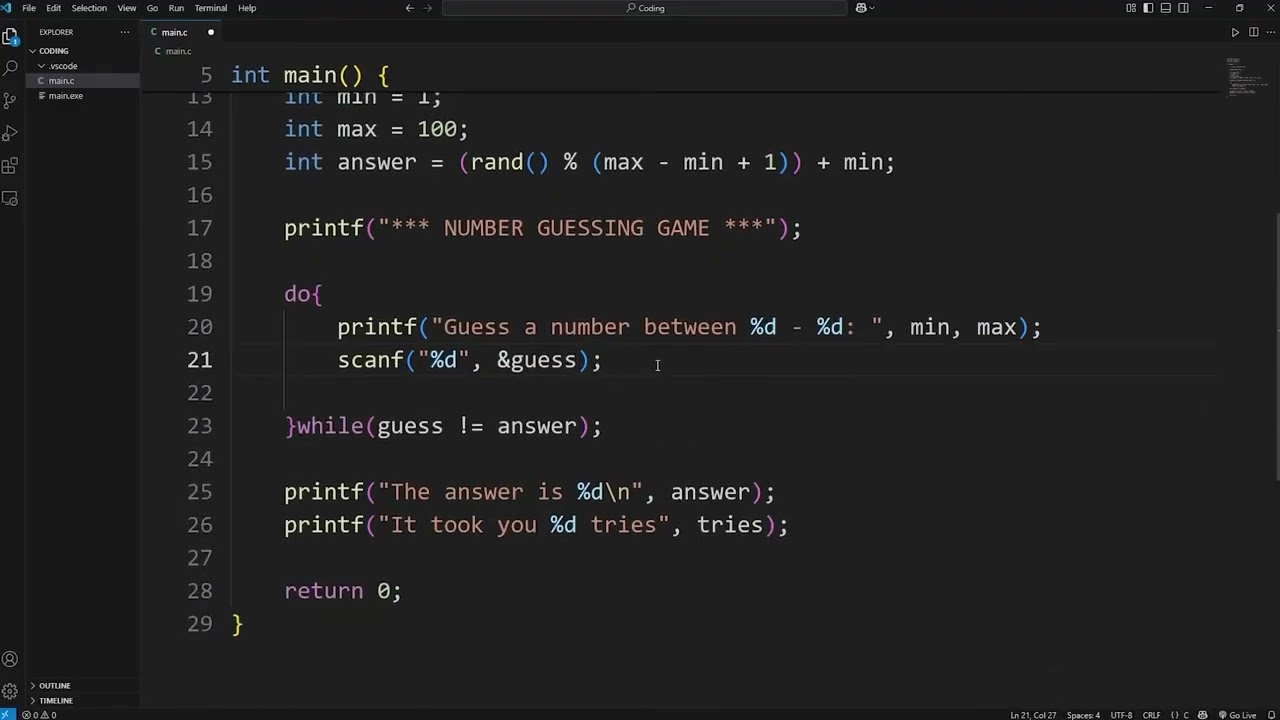Click Spaces: 4 indentation setting

[1083, 715]
